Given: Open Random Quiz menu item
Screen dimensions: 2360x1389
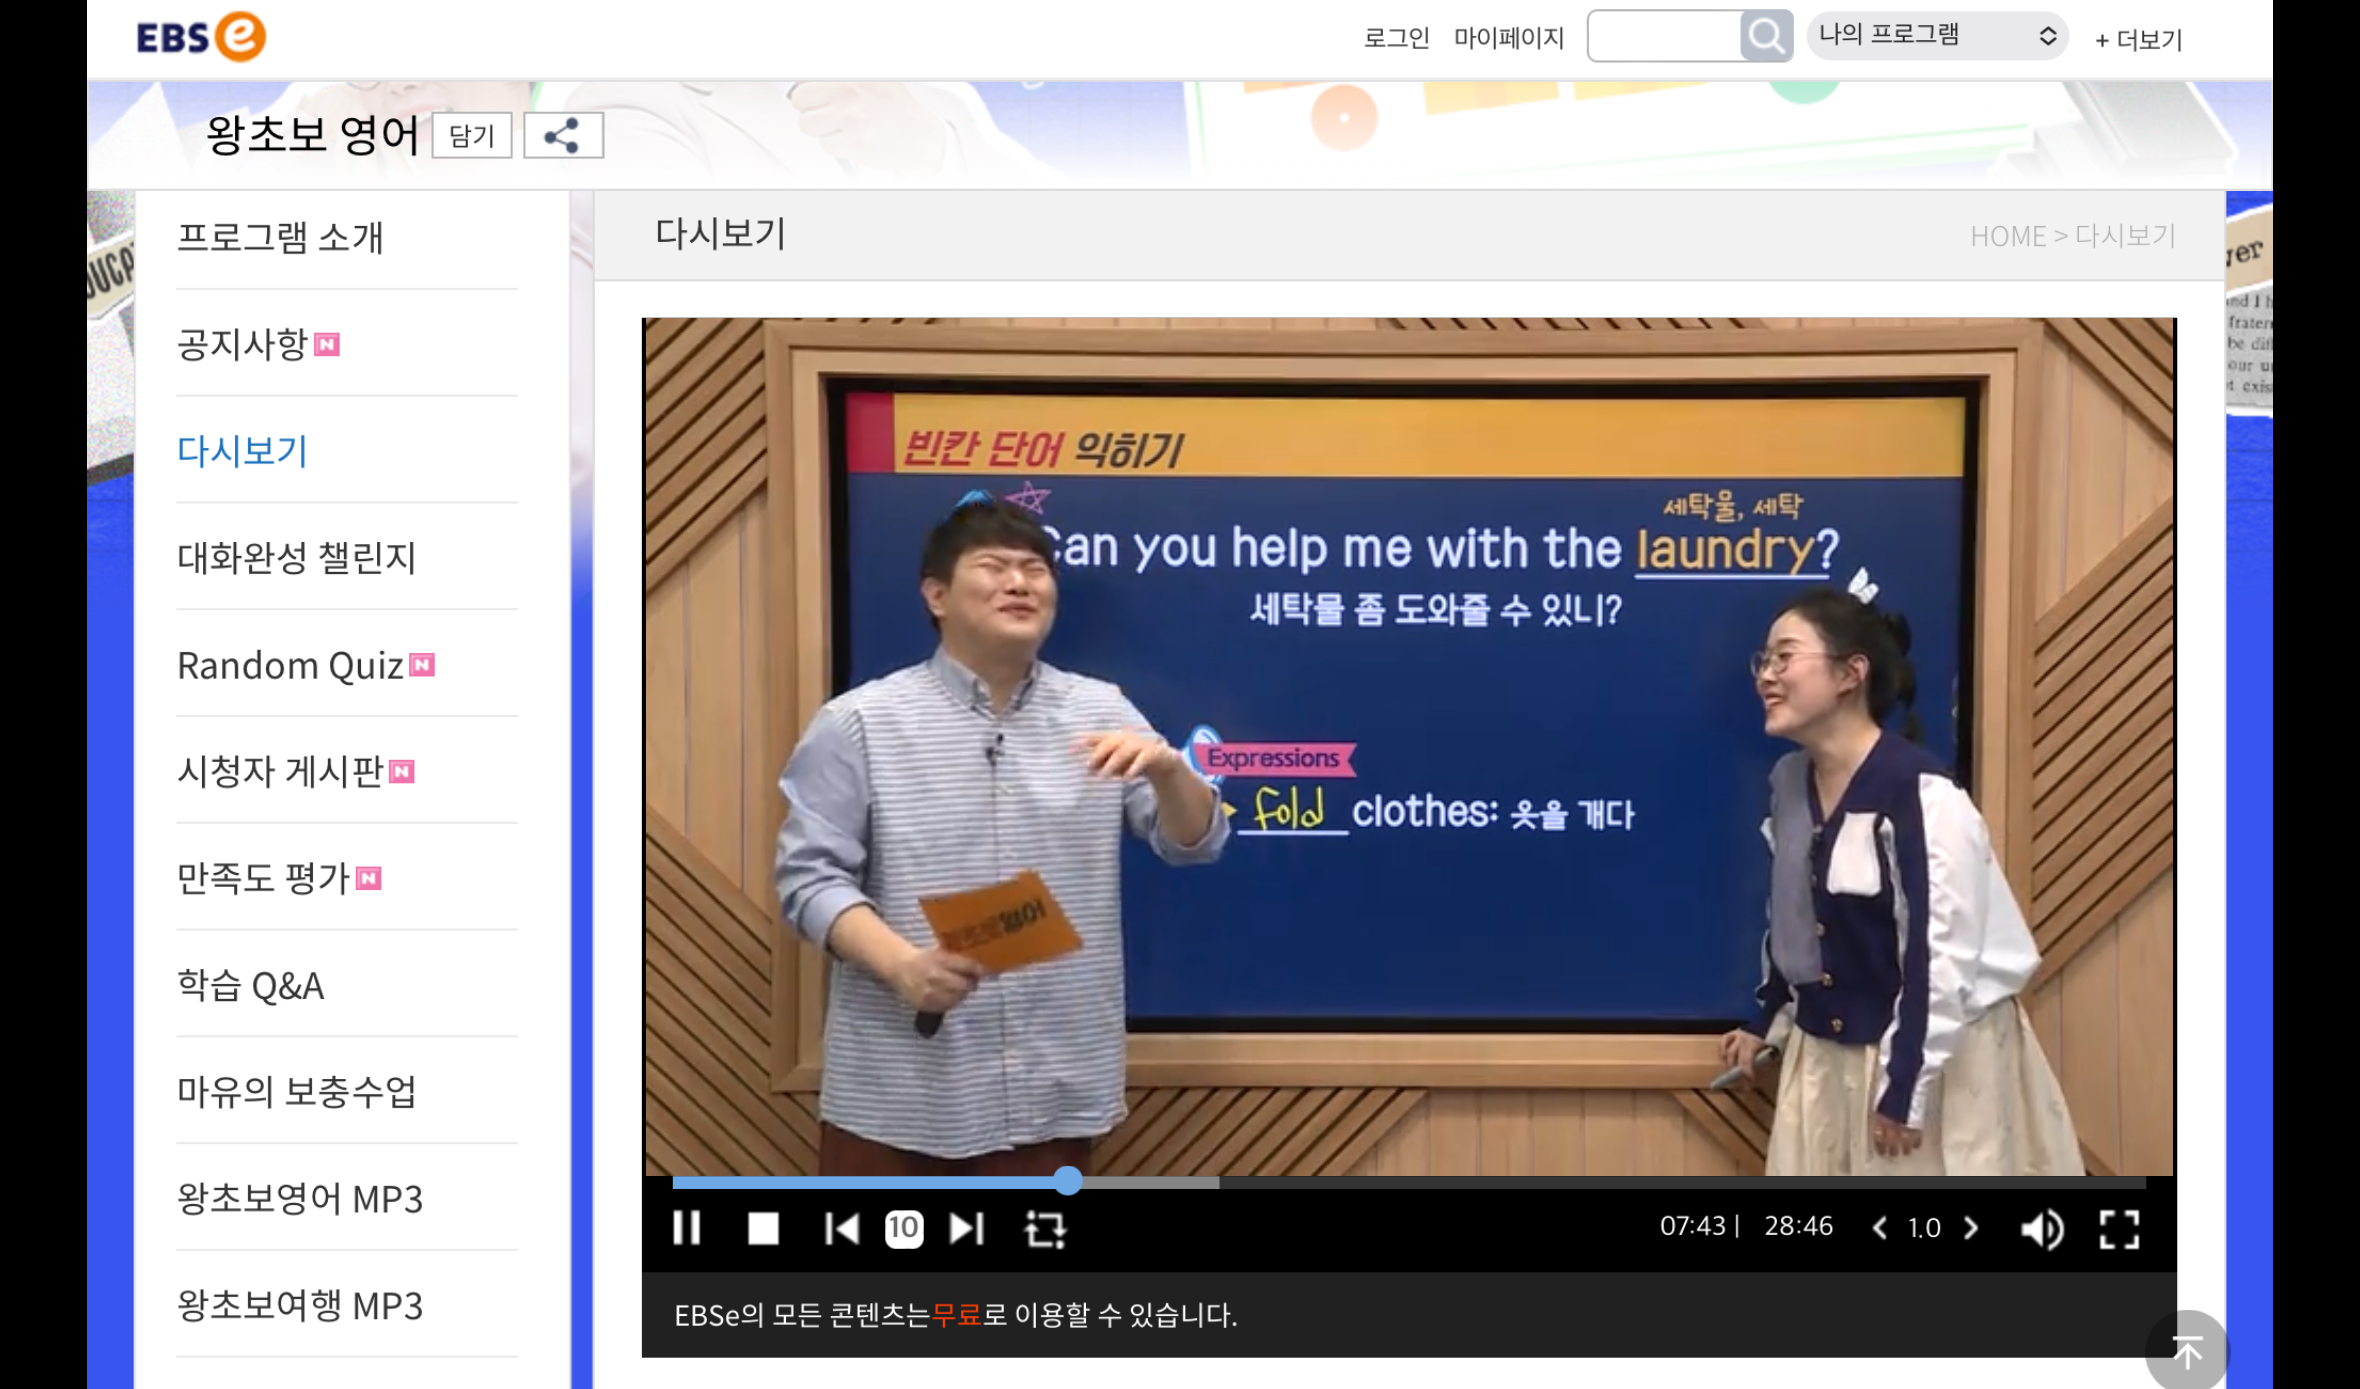Looking at the screenshot, I should tap(290, 665).
